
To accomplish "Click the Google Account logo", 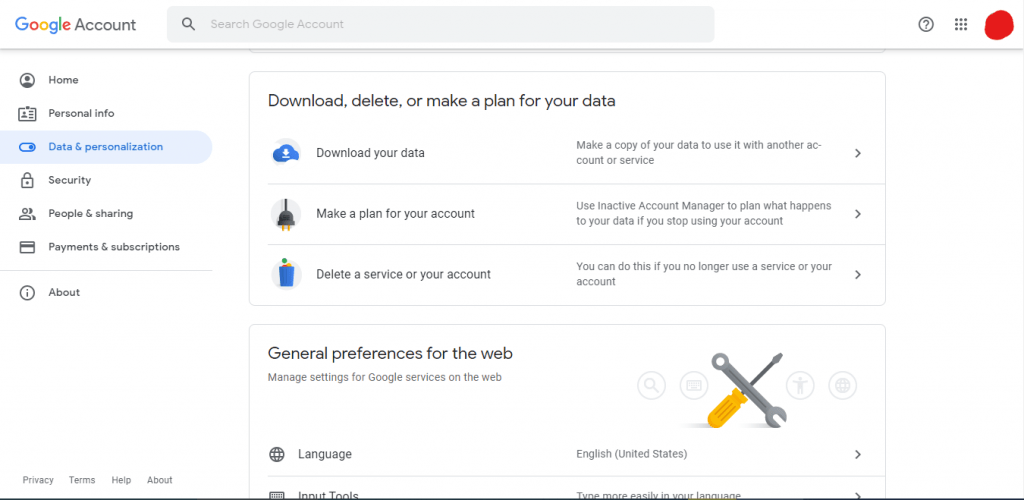I will tap(76, 25).
